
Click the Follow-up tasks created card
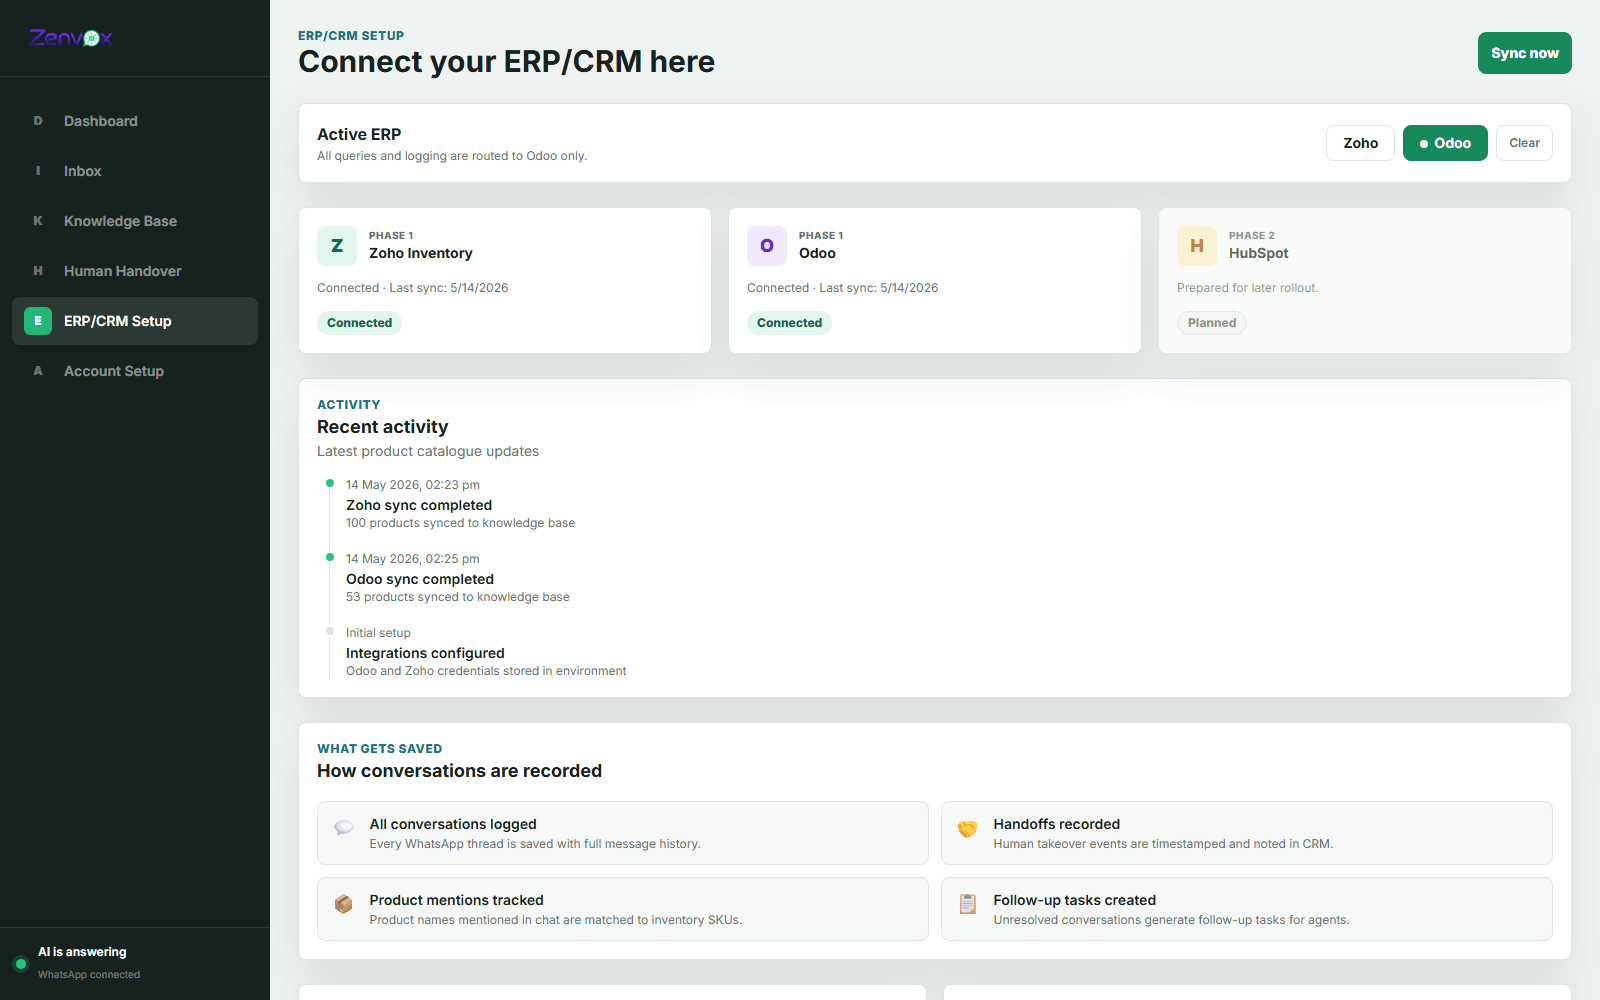(1247, 909)
